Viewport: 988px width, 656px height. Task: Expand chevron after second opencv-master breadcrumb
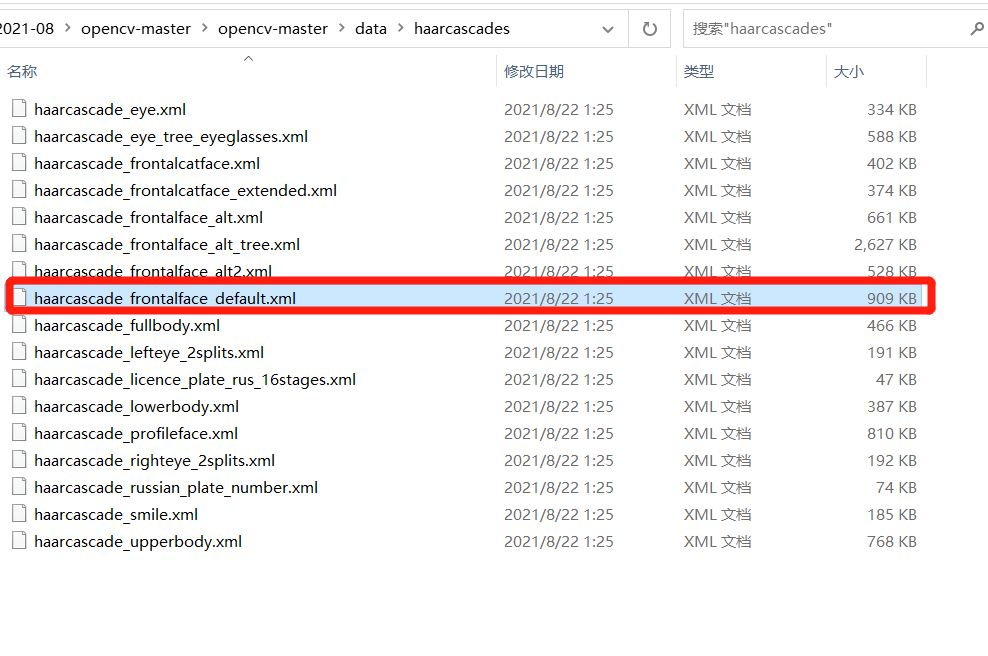342,28
